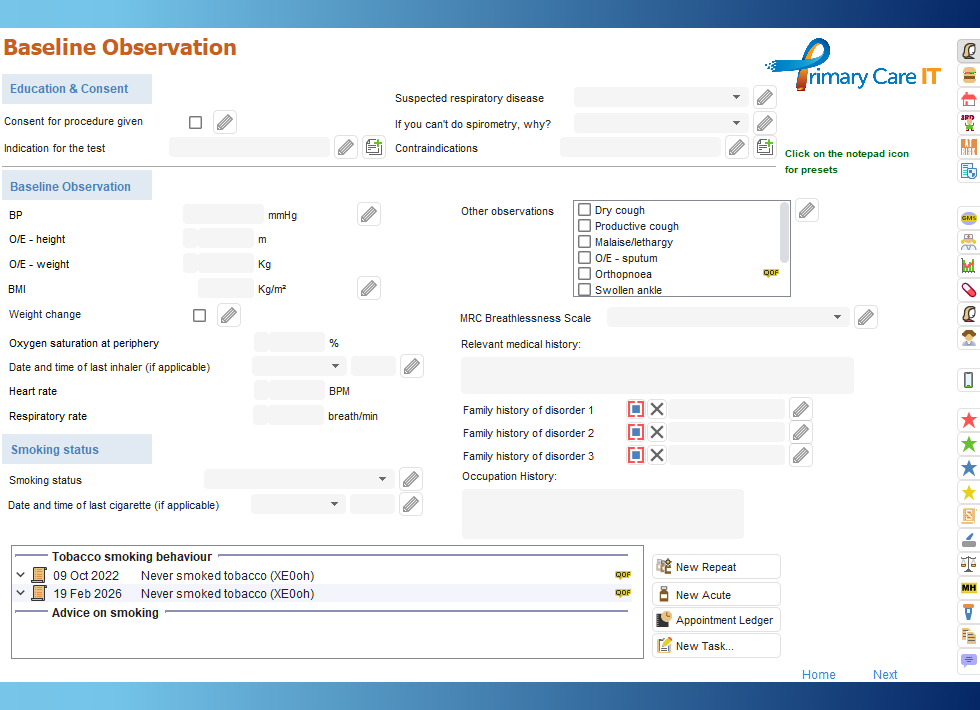This screenshot has width=980, height=710.
Task: Tick the Consent for procedure given checkbox
Action: pyautogui.click(x=195, y=122)
